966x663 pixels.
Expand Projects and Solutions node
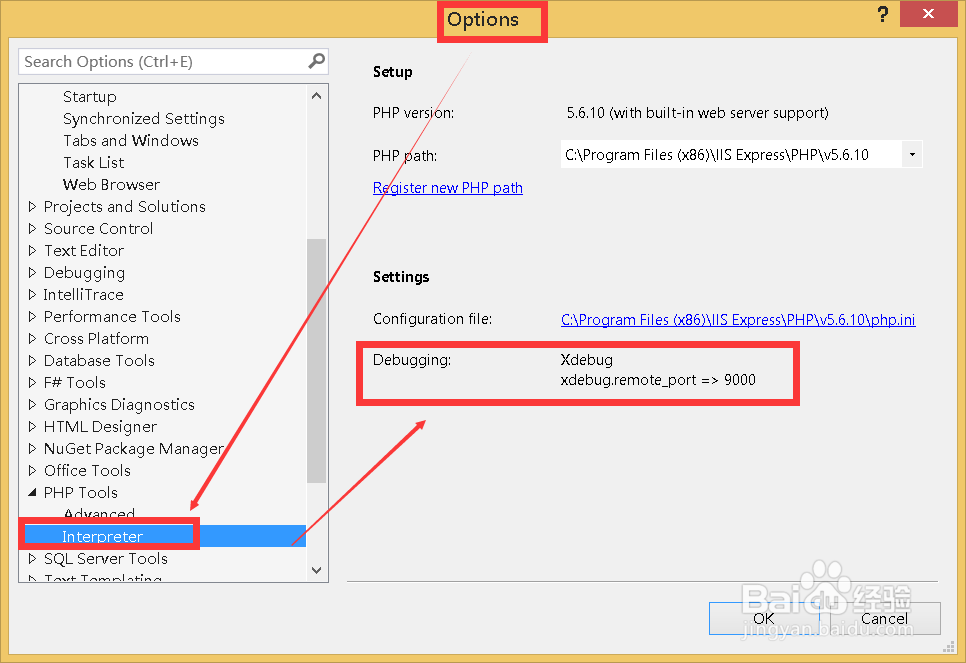pyautogui.click(x=33, y=206)
